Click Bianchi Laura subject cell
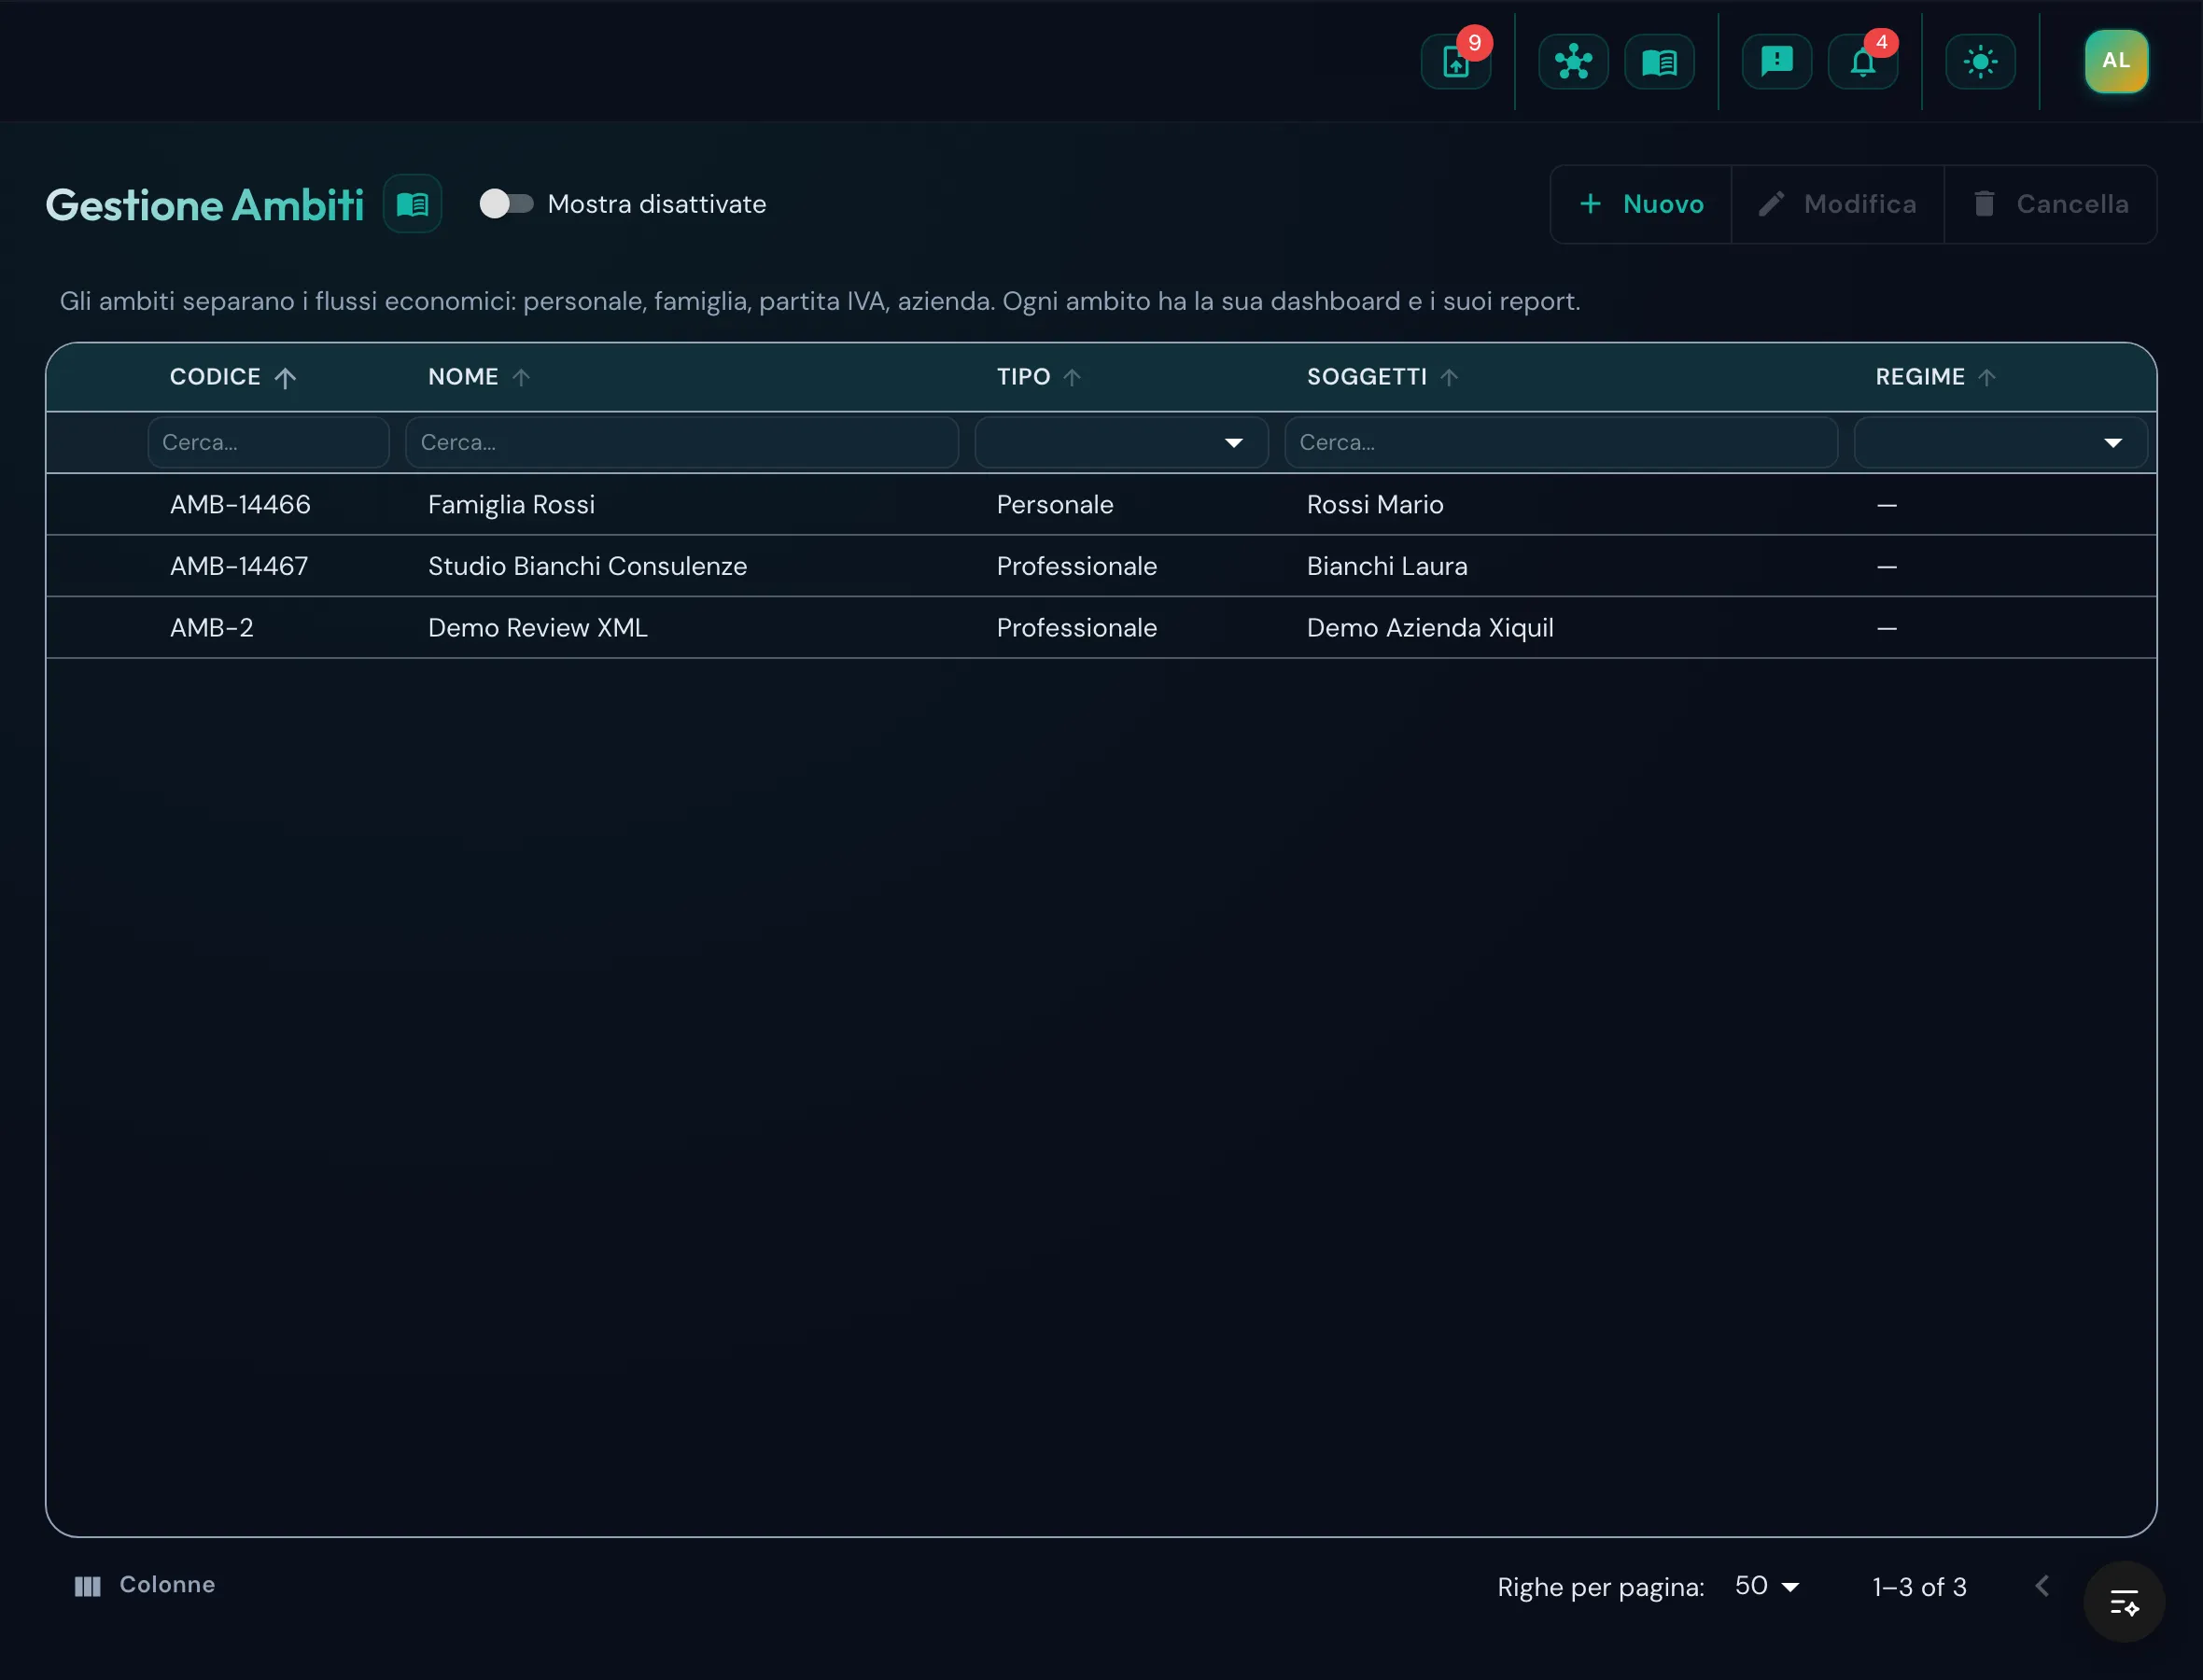 tap(1387, 566)
